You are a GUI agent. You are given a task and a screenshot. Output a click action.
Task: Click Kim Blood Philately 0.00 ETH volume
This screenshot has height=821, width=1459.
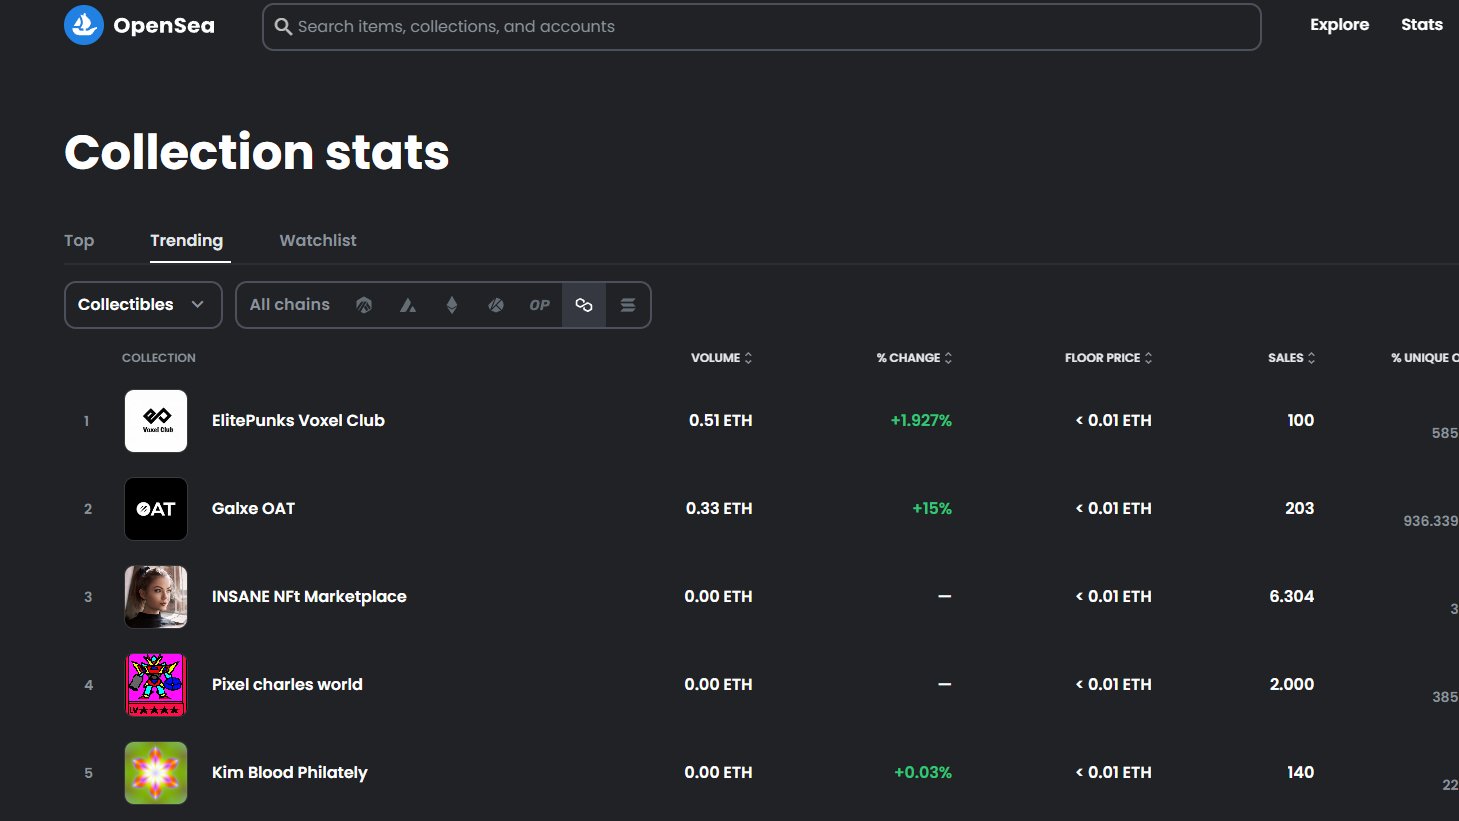718,773
